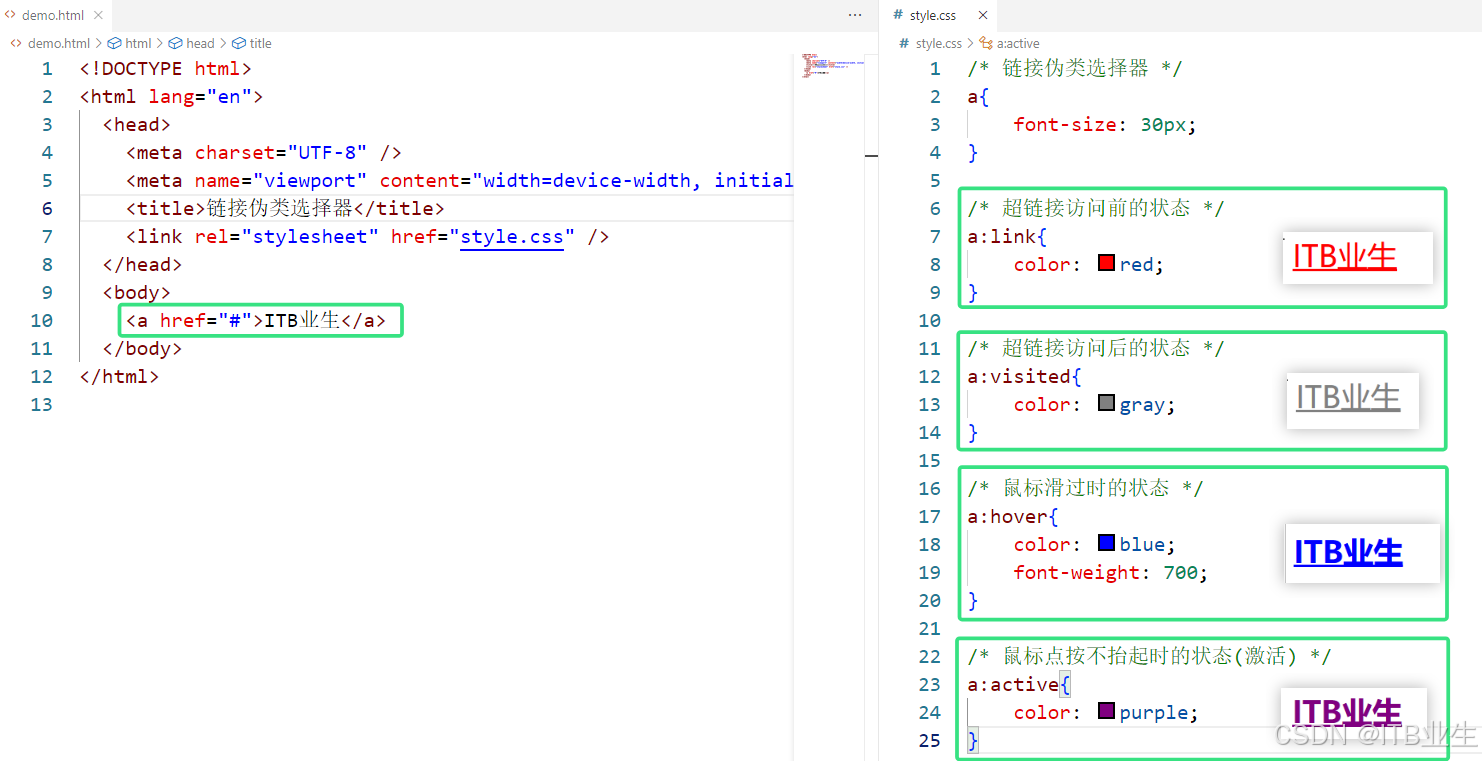Click the title breadcrumb item

(260, 43)
